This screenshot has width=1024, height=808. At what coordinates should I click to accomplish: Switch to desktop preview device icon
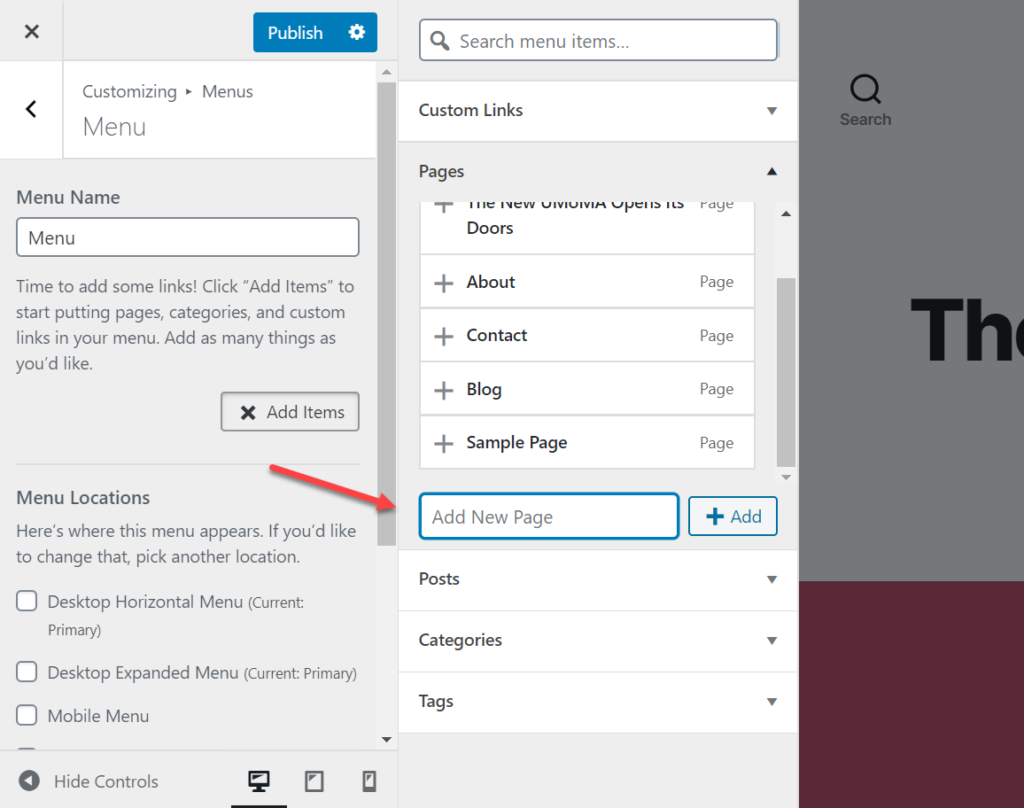(259, 781)
